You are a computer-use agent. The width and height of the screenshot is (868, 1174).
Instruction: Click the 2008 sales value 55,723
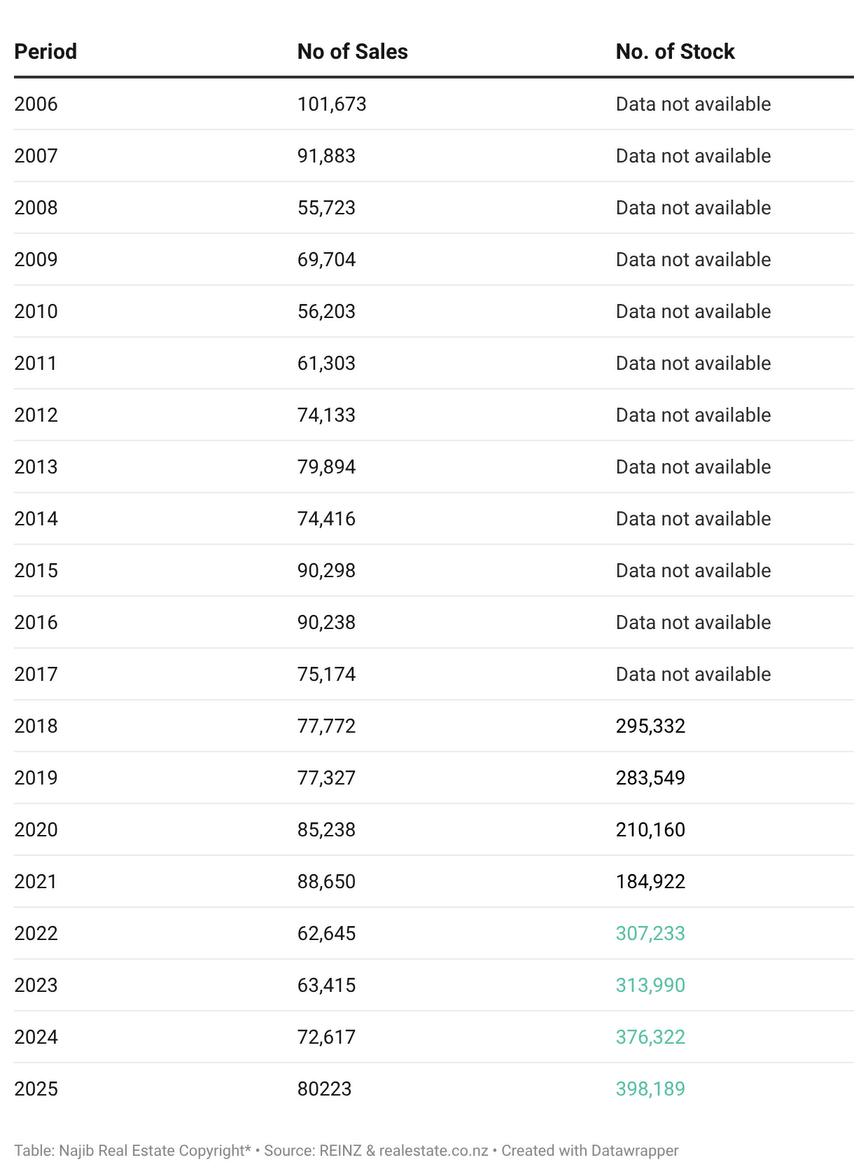326,208
